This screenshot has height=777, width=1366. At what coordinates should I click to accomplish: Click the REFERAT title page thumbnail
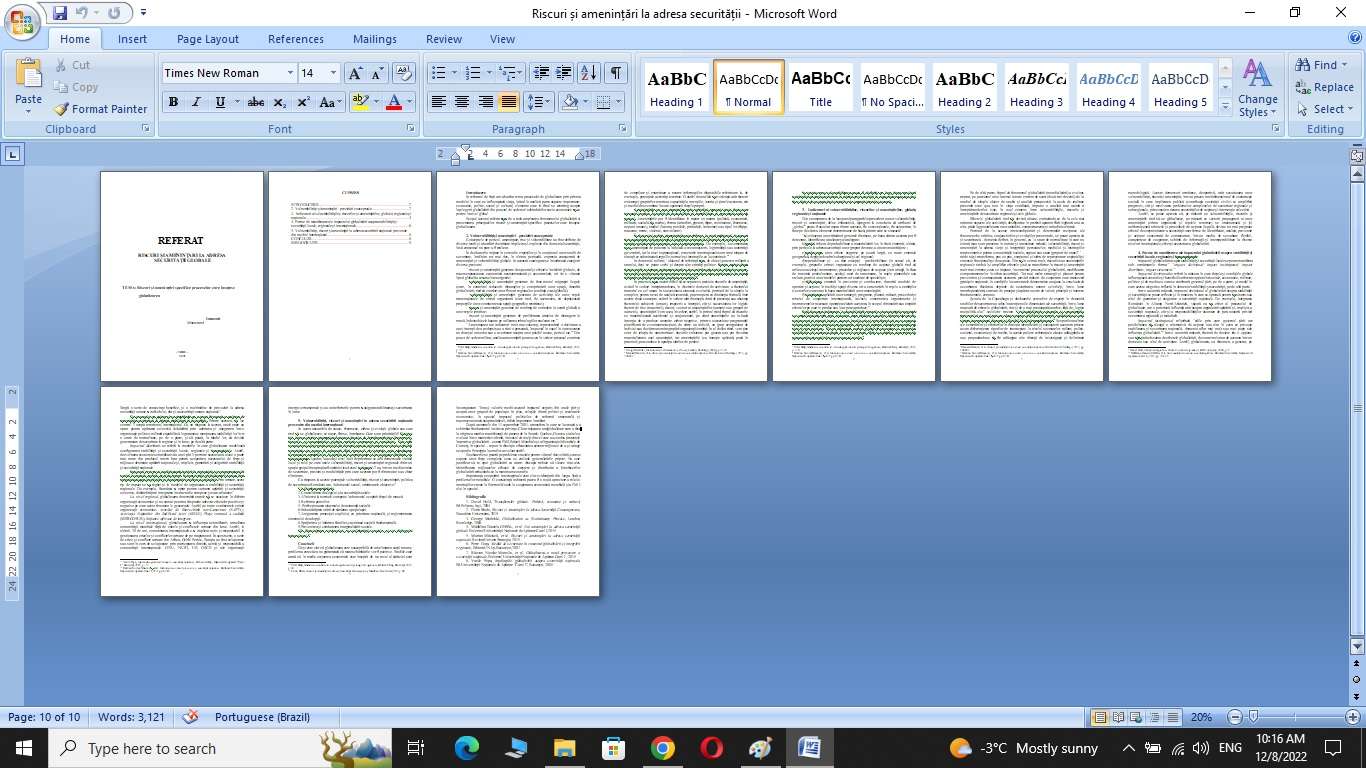point(182,276)
